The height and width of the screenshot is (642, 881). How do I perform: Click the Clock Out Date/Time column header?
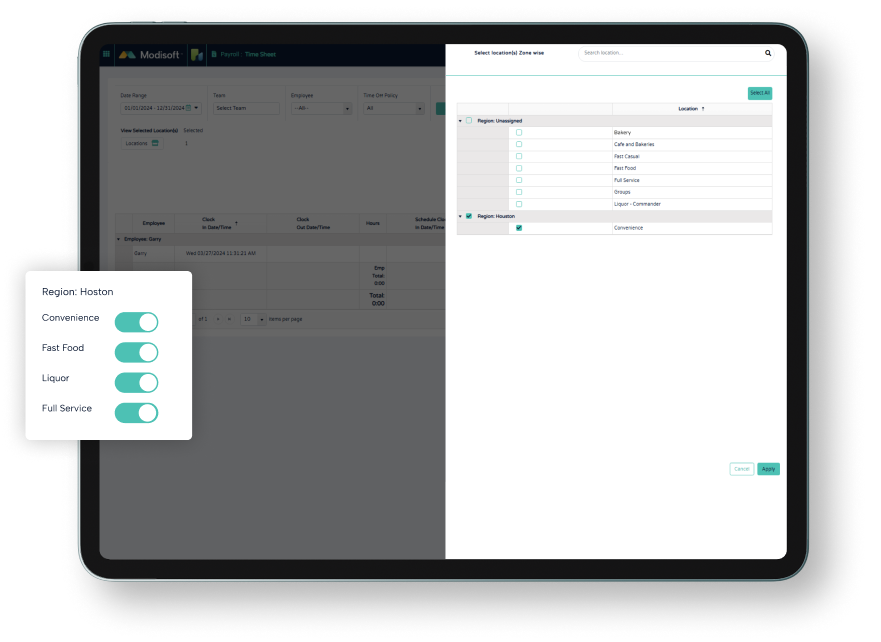[313, 223]
